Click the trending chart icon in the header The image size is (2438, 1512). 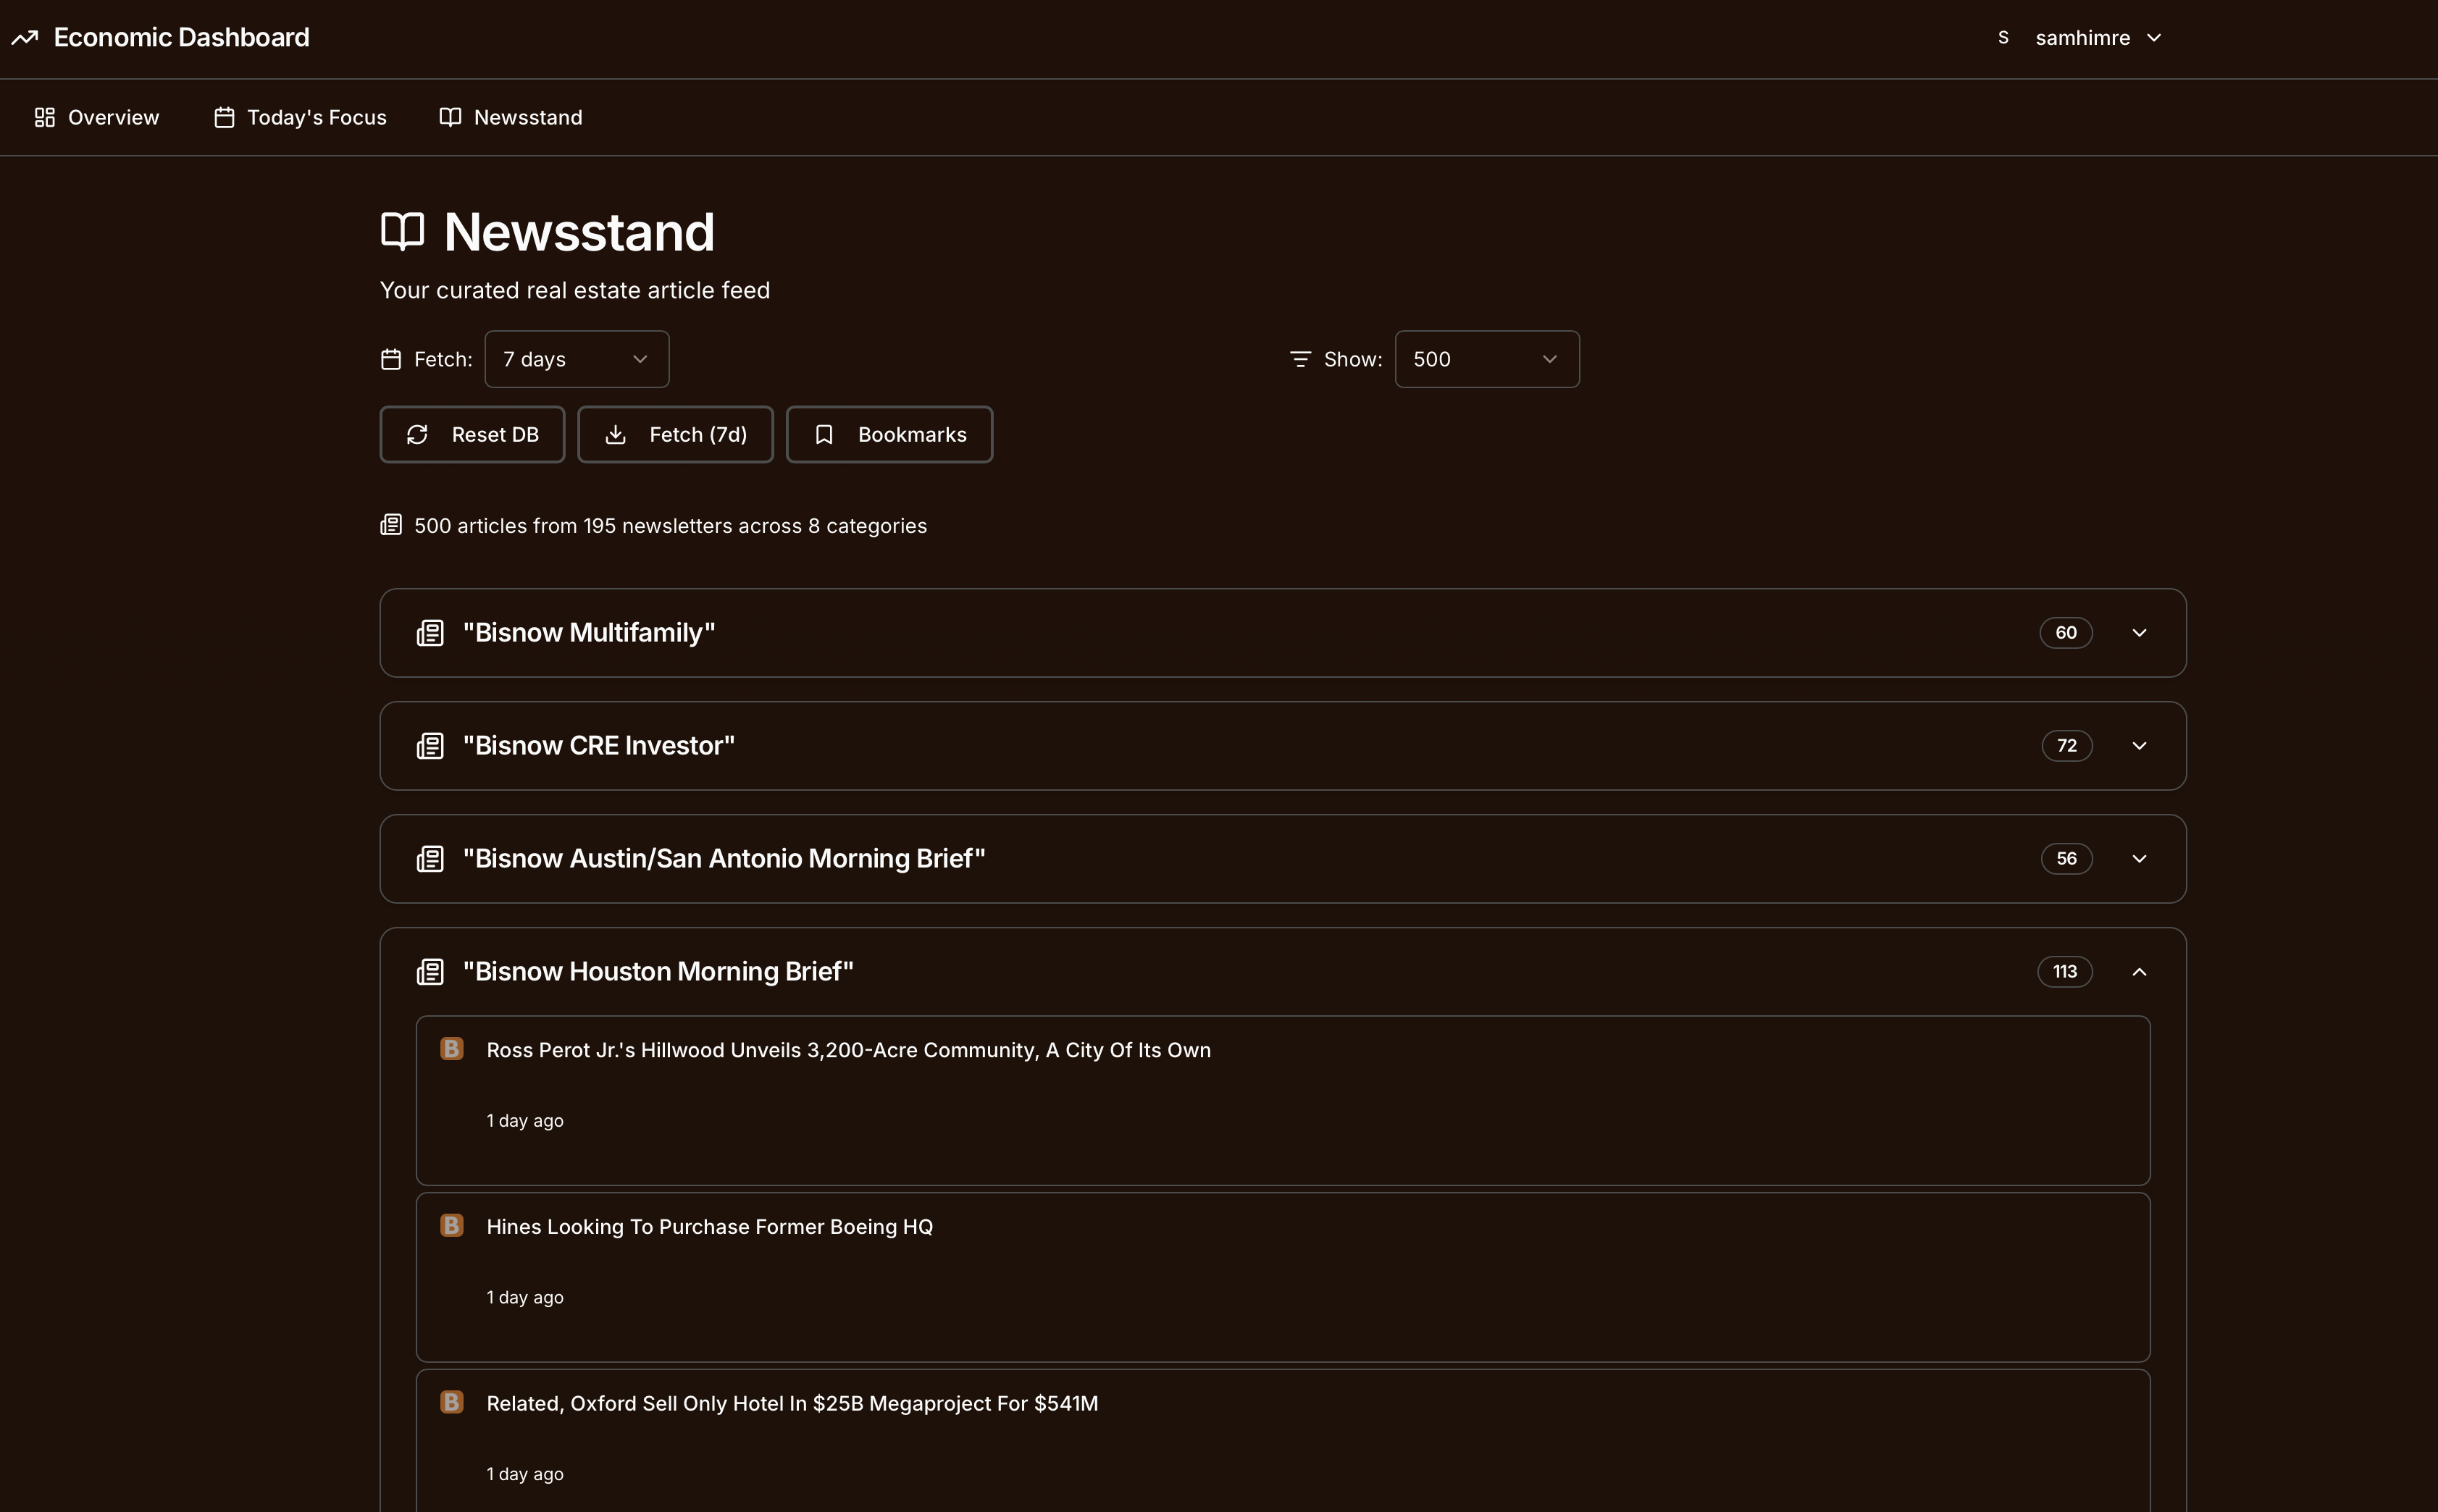(x=25, y=37)
